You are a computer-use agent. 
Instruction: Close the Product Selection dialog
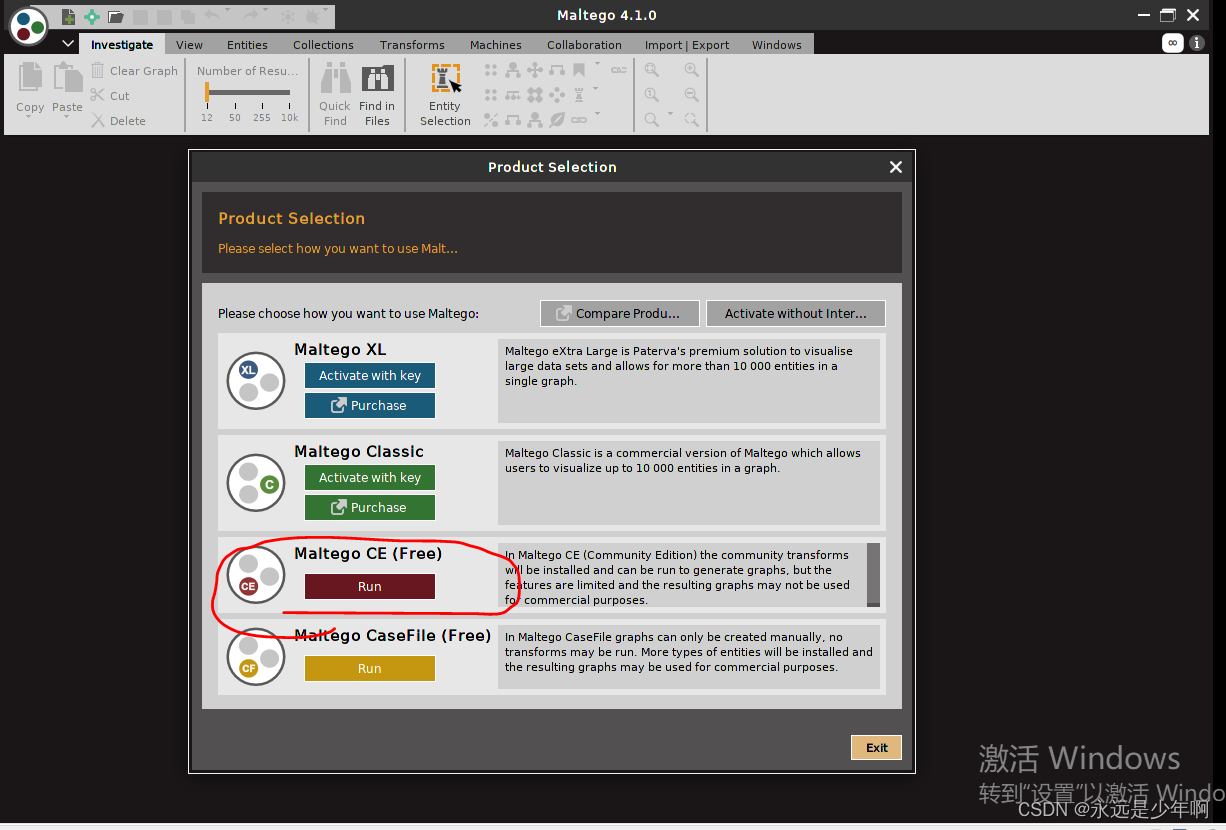pyautogui.click(x=896, y=167)
